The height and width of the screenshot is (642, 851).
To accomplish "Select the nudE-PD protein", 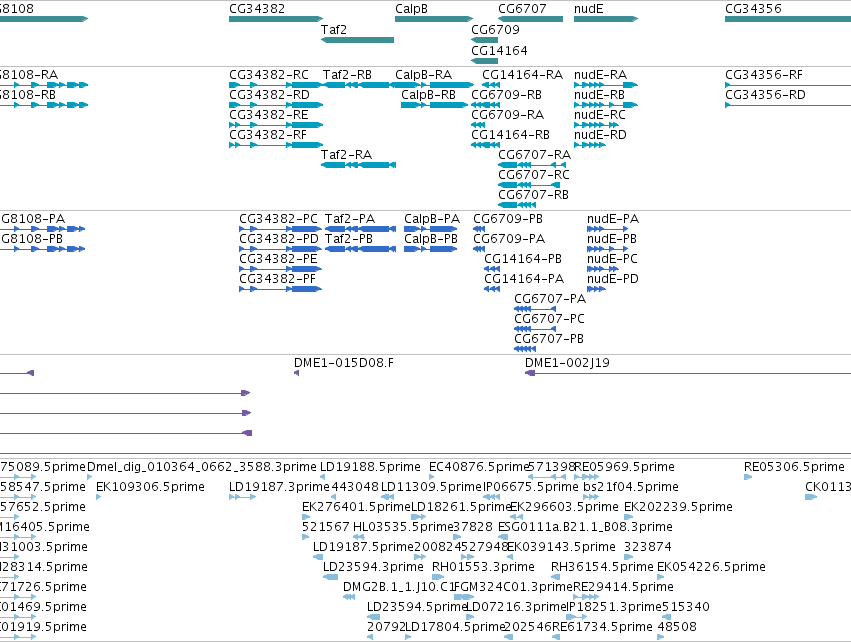I will pyautogui.click(x=613, y=279).
